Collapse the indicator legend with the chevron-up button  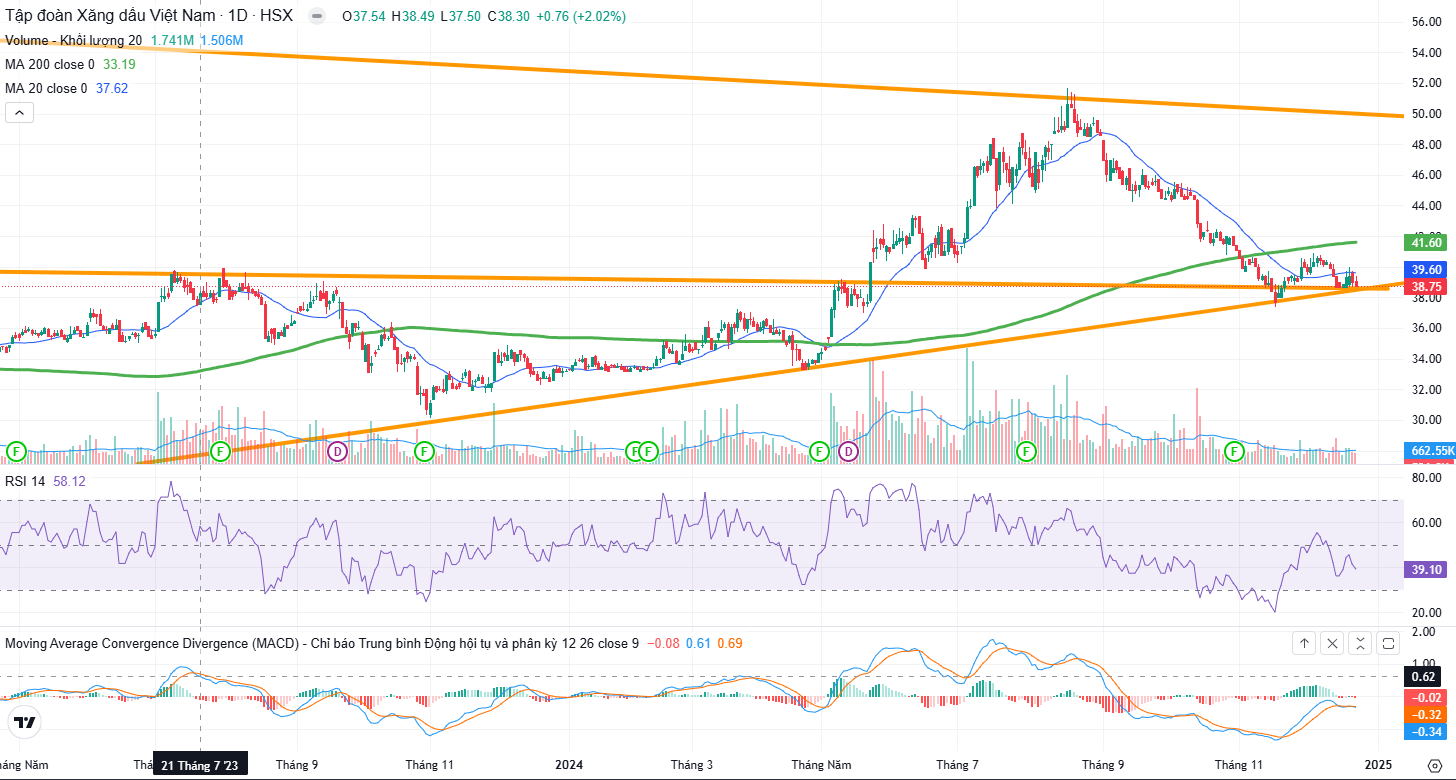[x=19, y=113]
